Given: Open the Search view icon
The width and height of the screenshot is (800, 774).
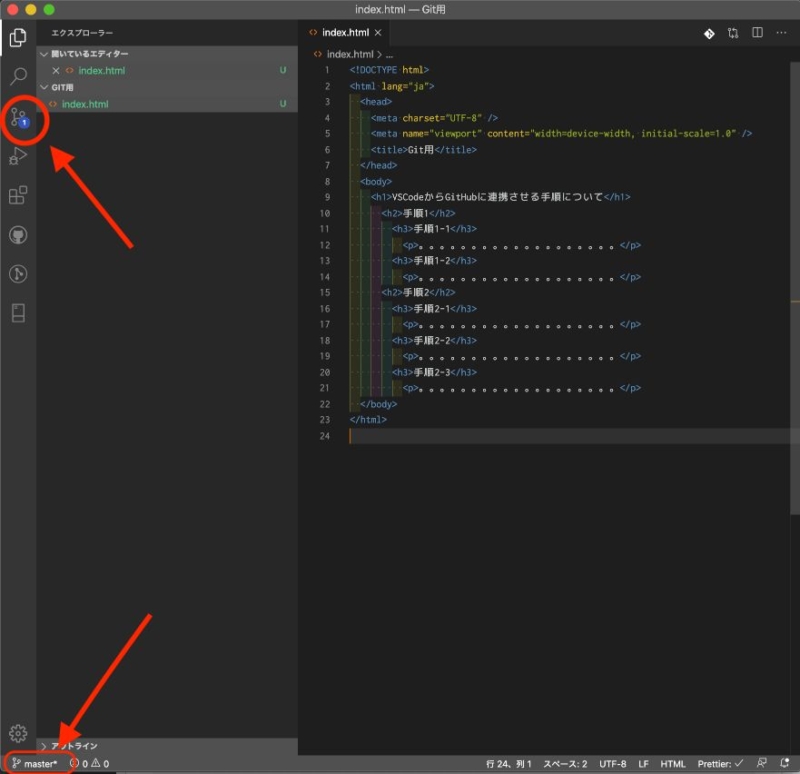Looking at the screenshot, I should pyautogui.click(x=18, y=76).
